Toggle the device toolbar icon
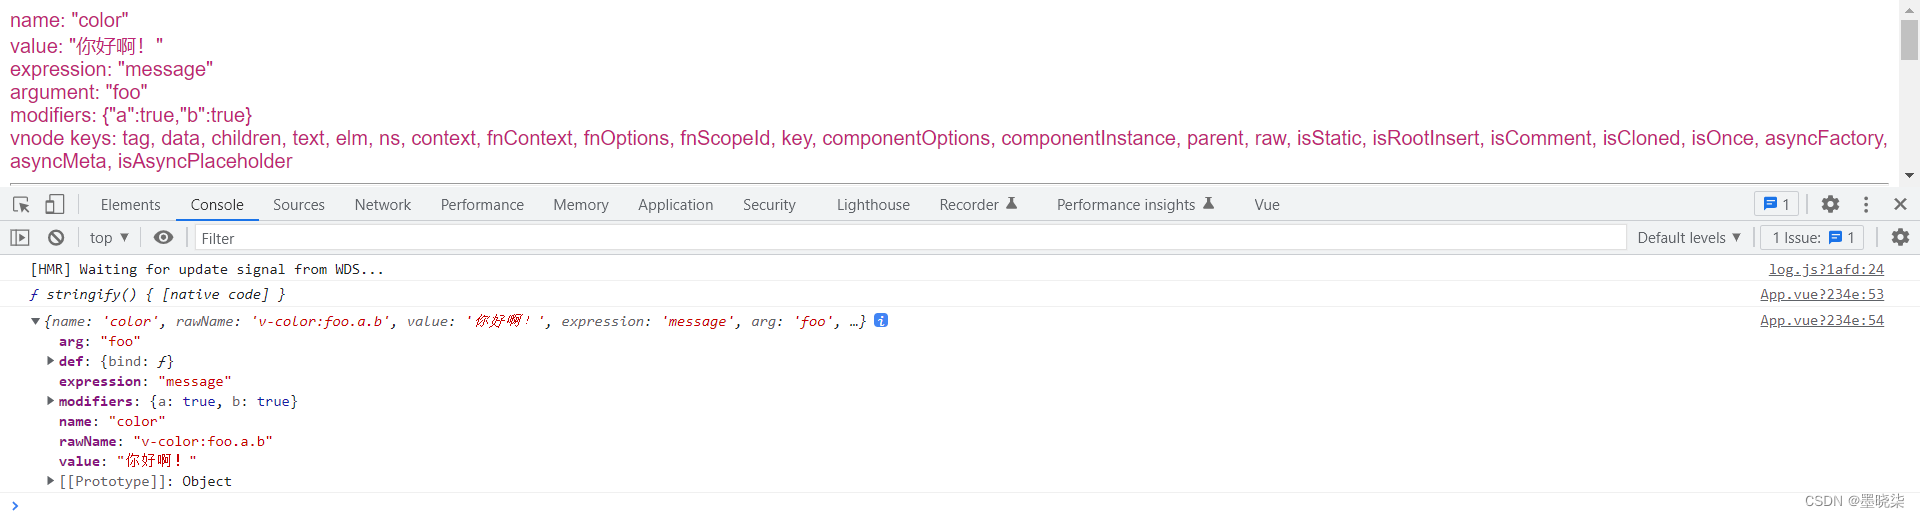Image resolution: width=1920 pixels, height=518 pixels. coord(54,204)
